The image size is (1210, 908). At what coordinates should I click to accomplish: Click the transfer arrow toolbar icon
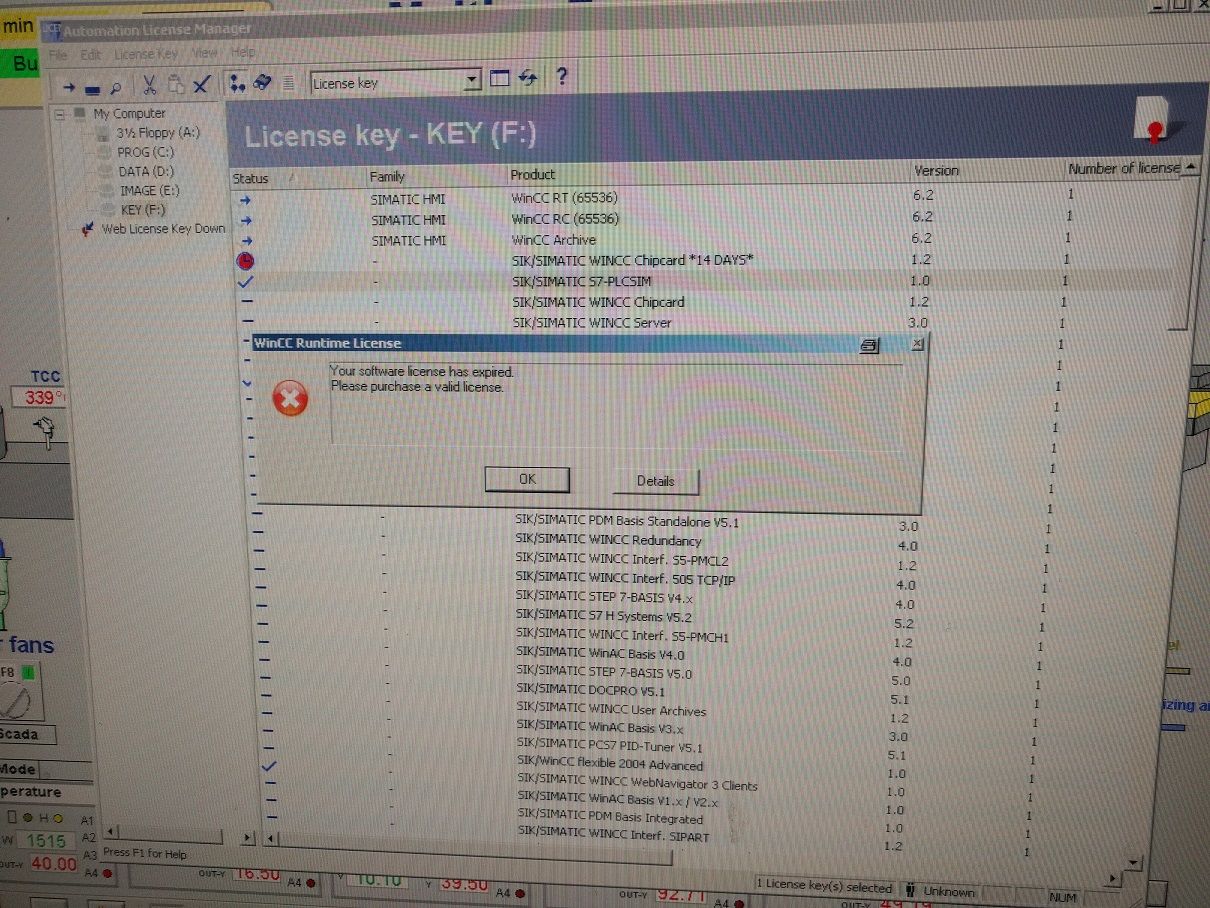(69, 87)
